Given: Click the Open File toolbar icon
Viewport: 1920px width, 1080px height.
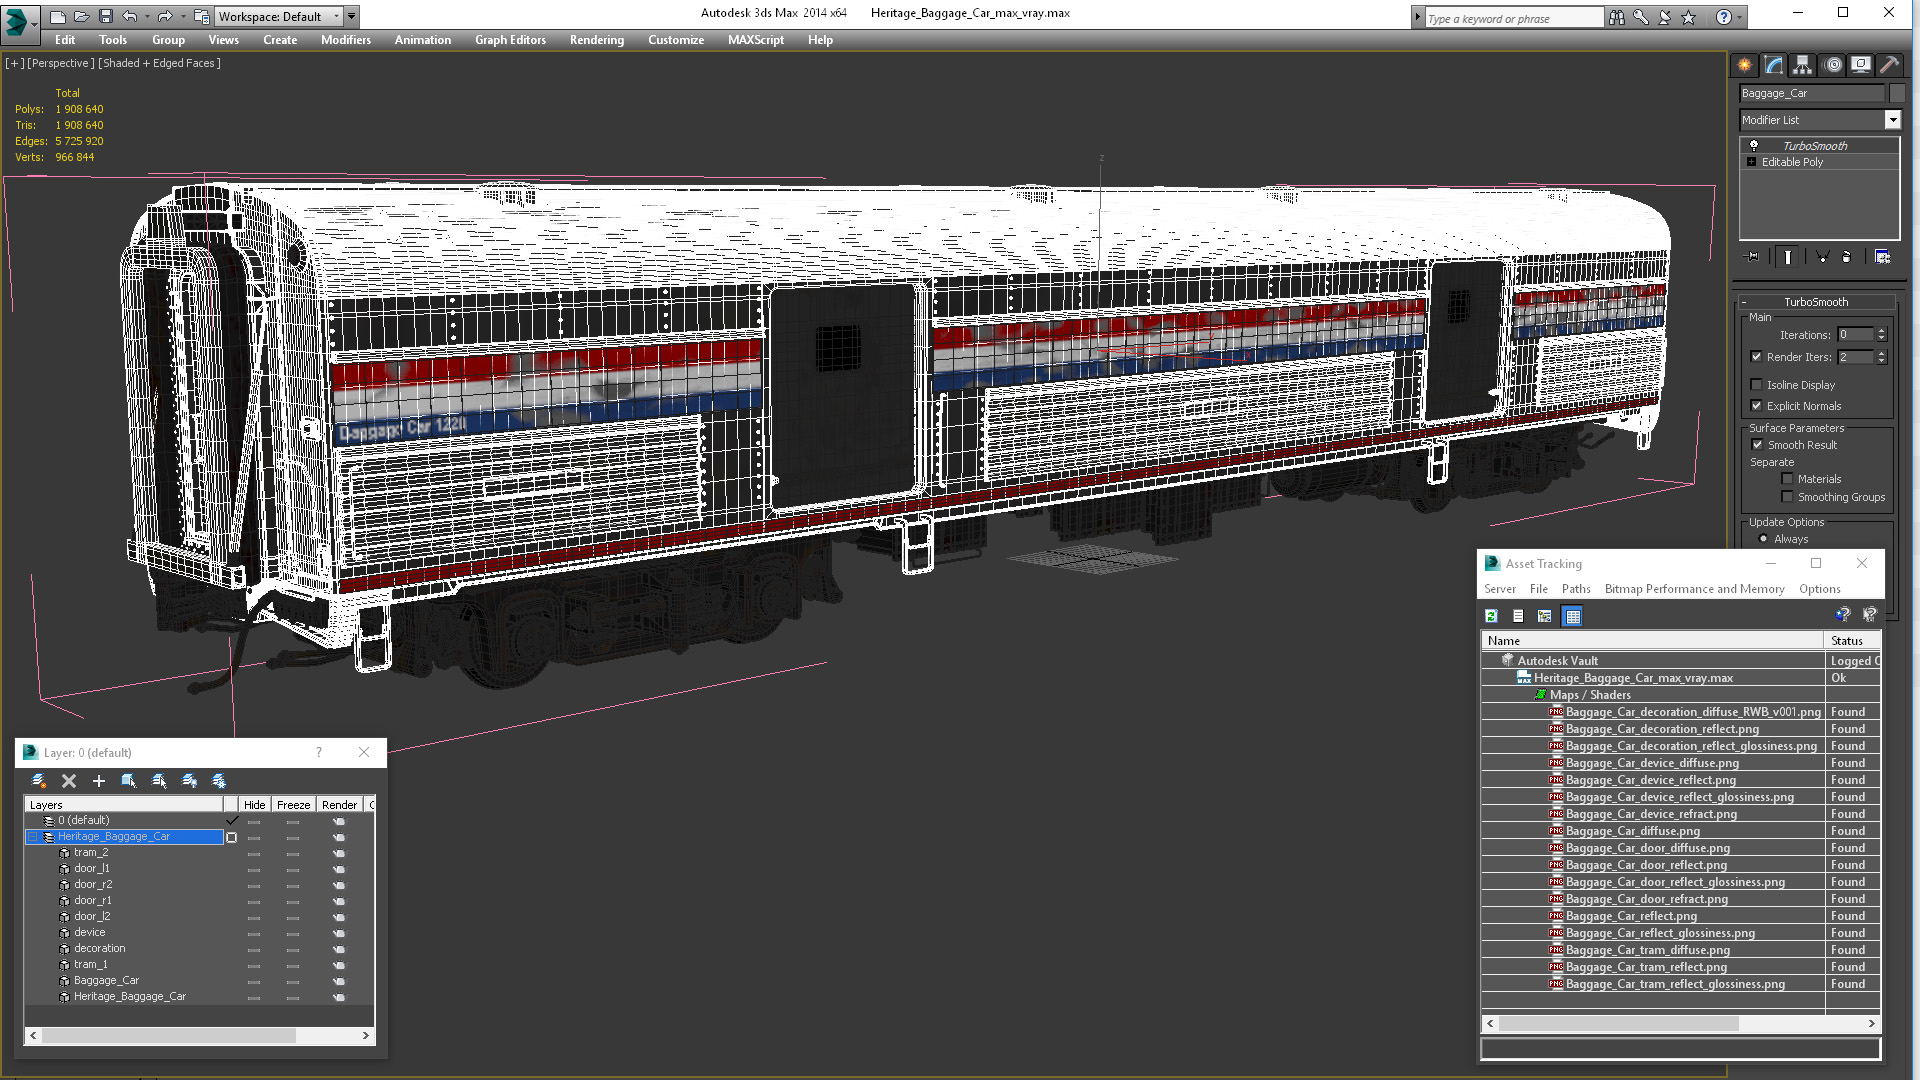Looking at the screenshot, I should [82, 16].
